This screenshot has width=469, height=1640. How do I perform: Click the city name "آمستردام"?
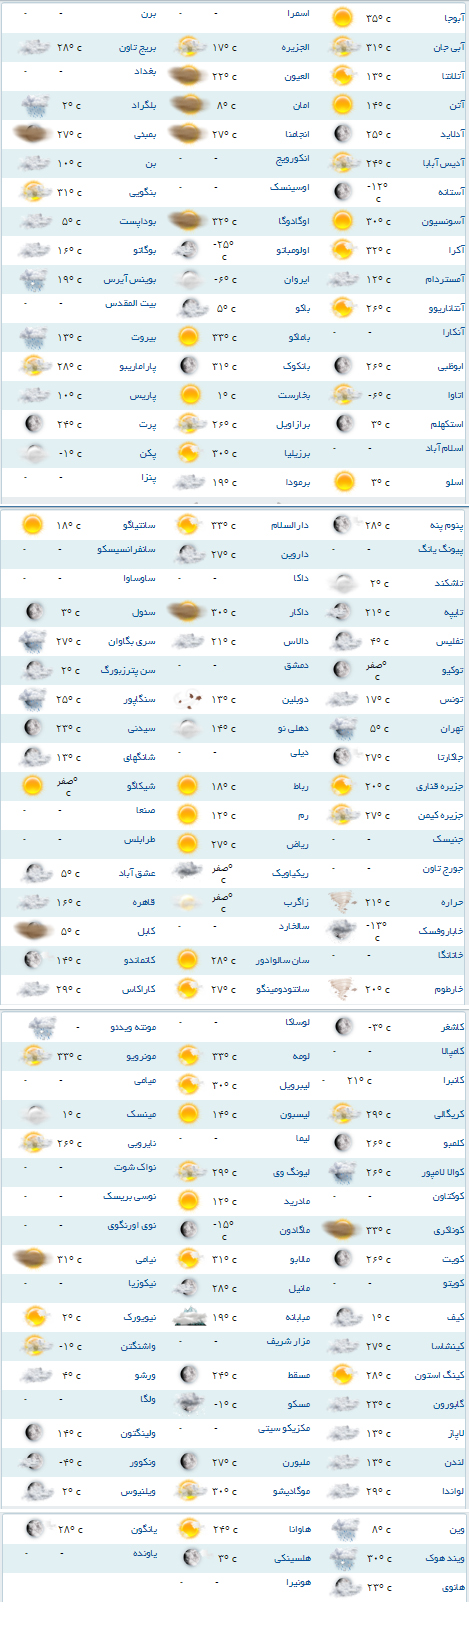click(x=444, y=280)
